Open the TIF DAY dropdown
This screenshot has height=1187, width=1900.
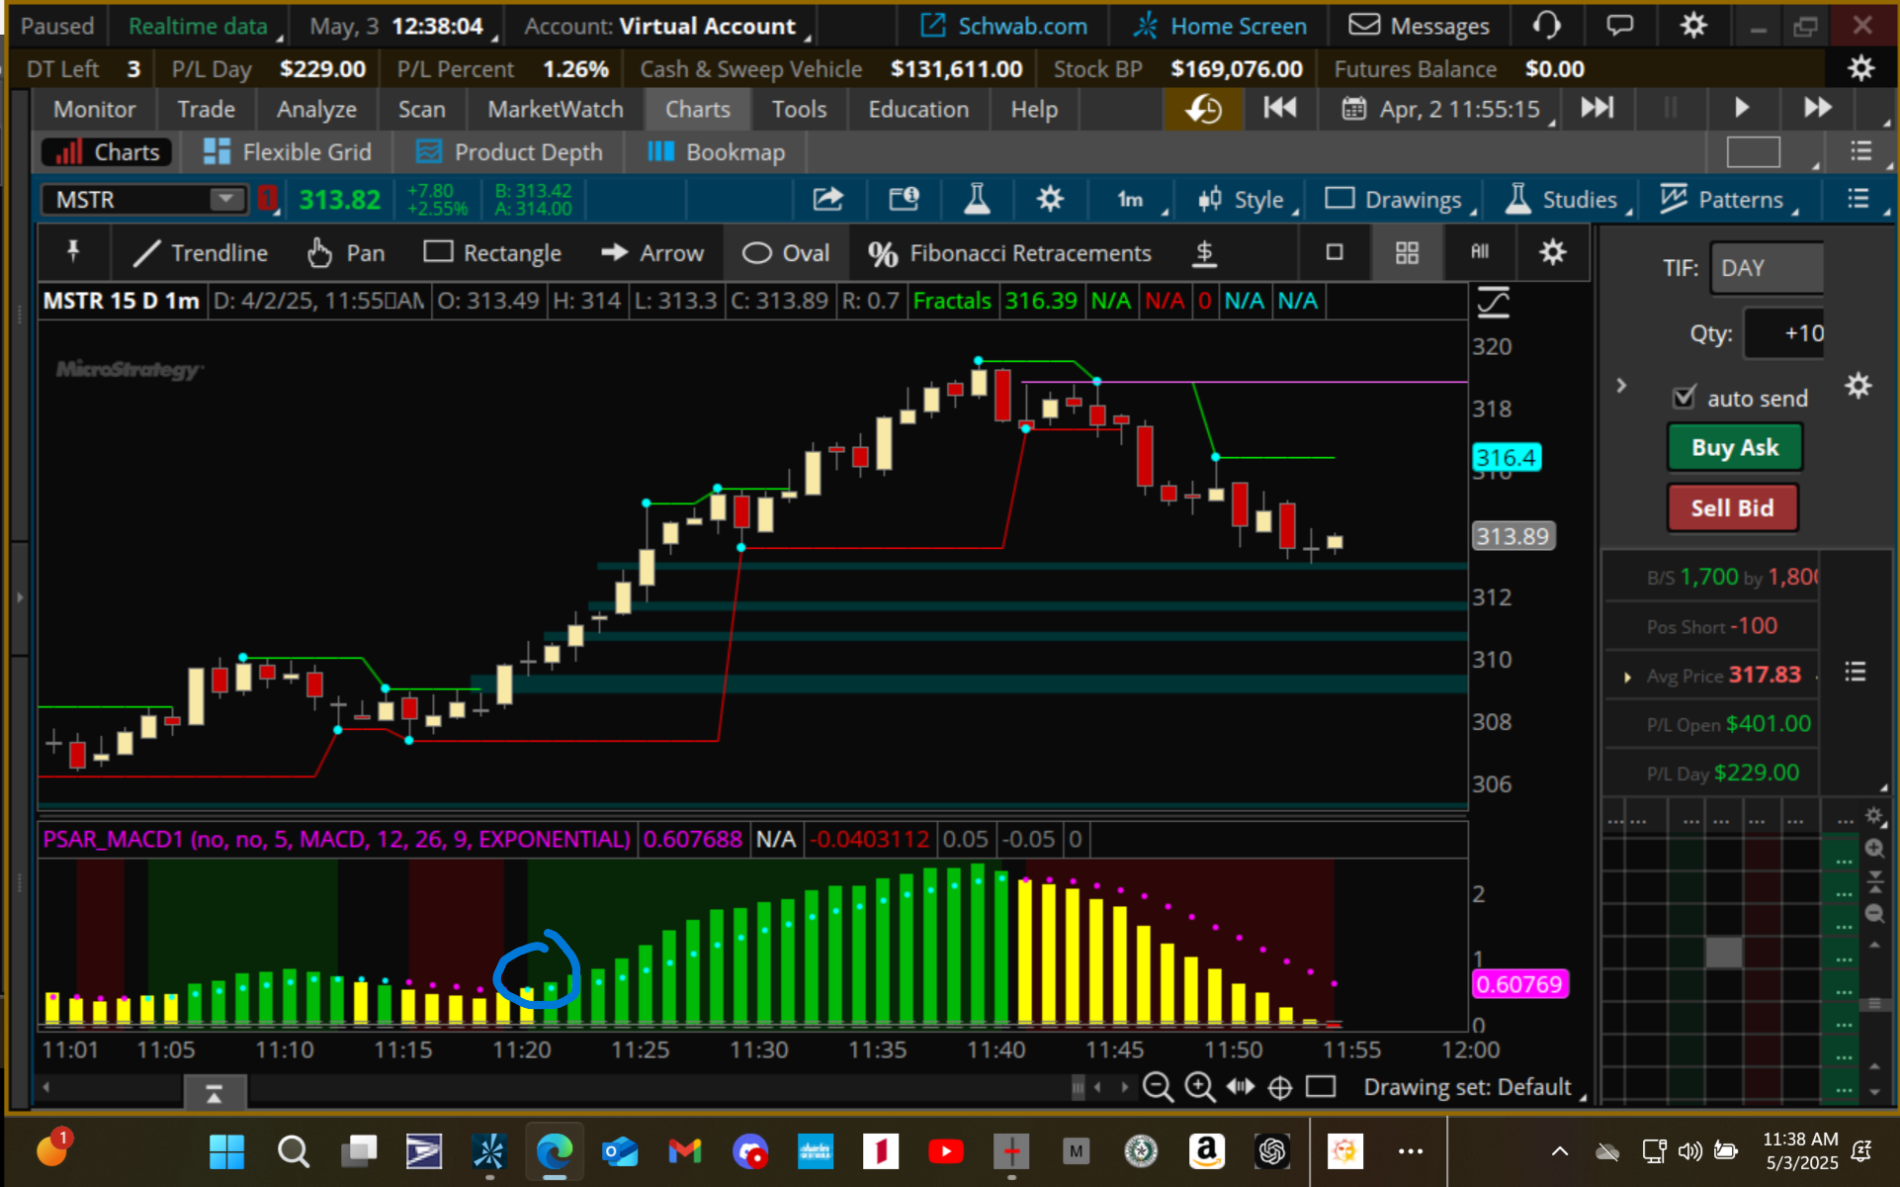pyautogui.click(x=1766, y=268)
